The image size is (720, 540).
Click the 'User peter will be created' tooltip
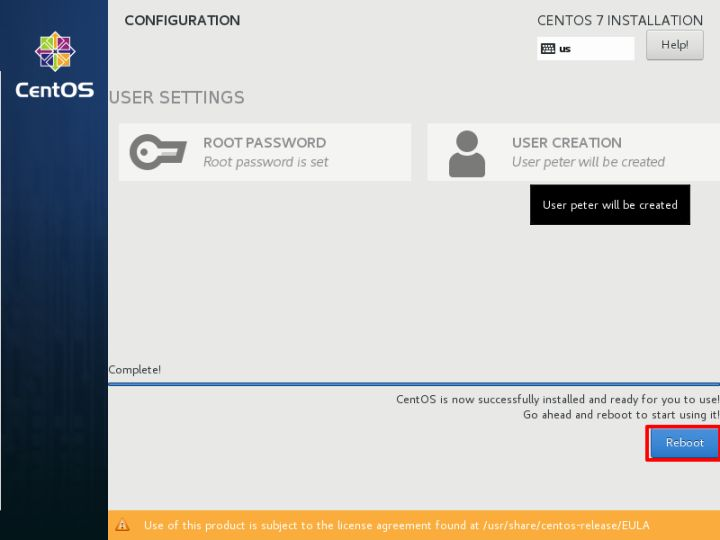609,205
